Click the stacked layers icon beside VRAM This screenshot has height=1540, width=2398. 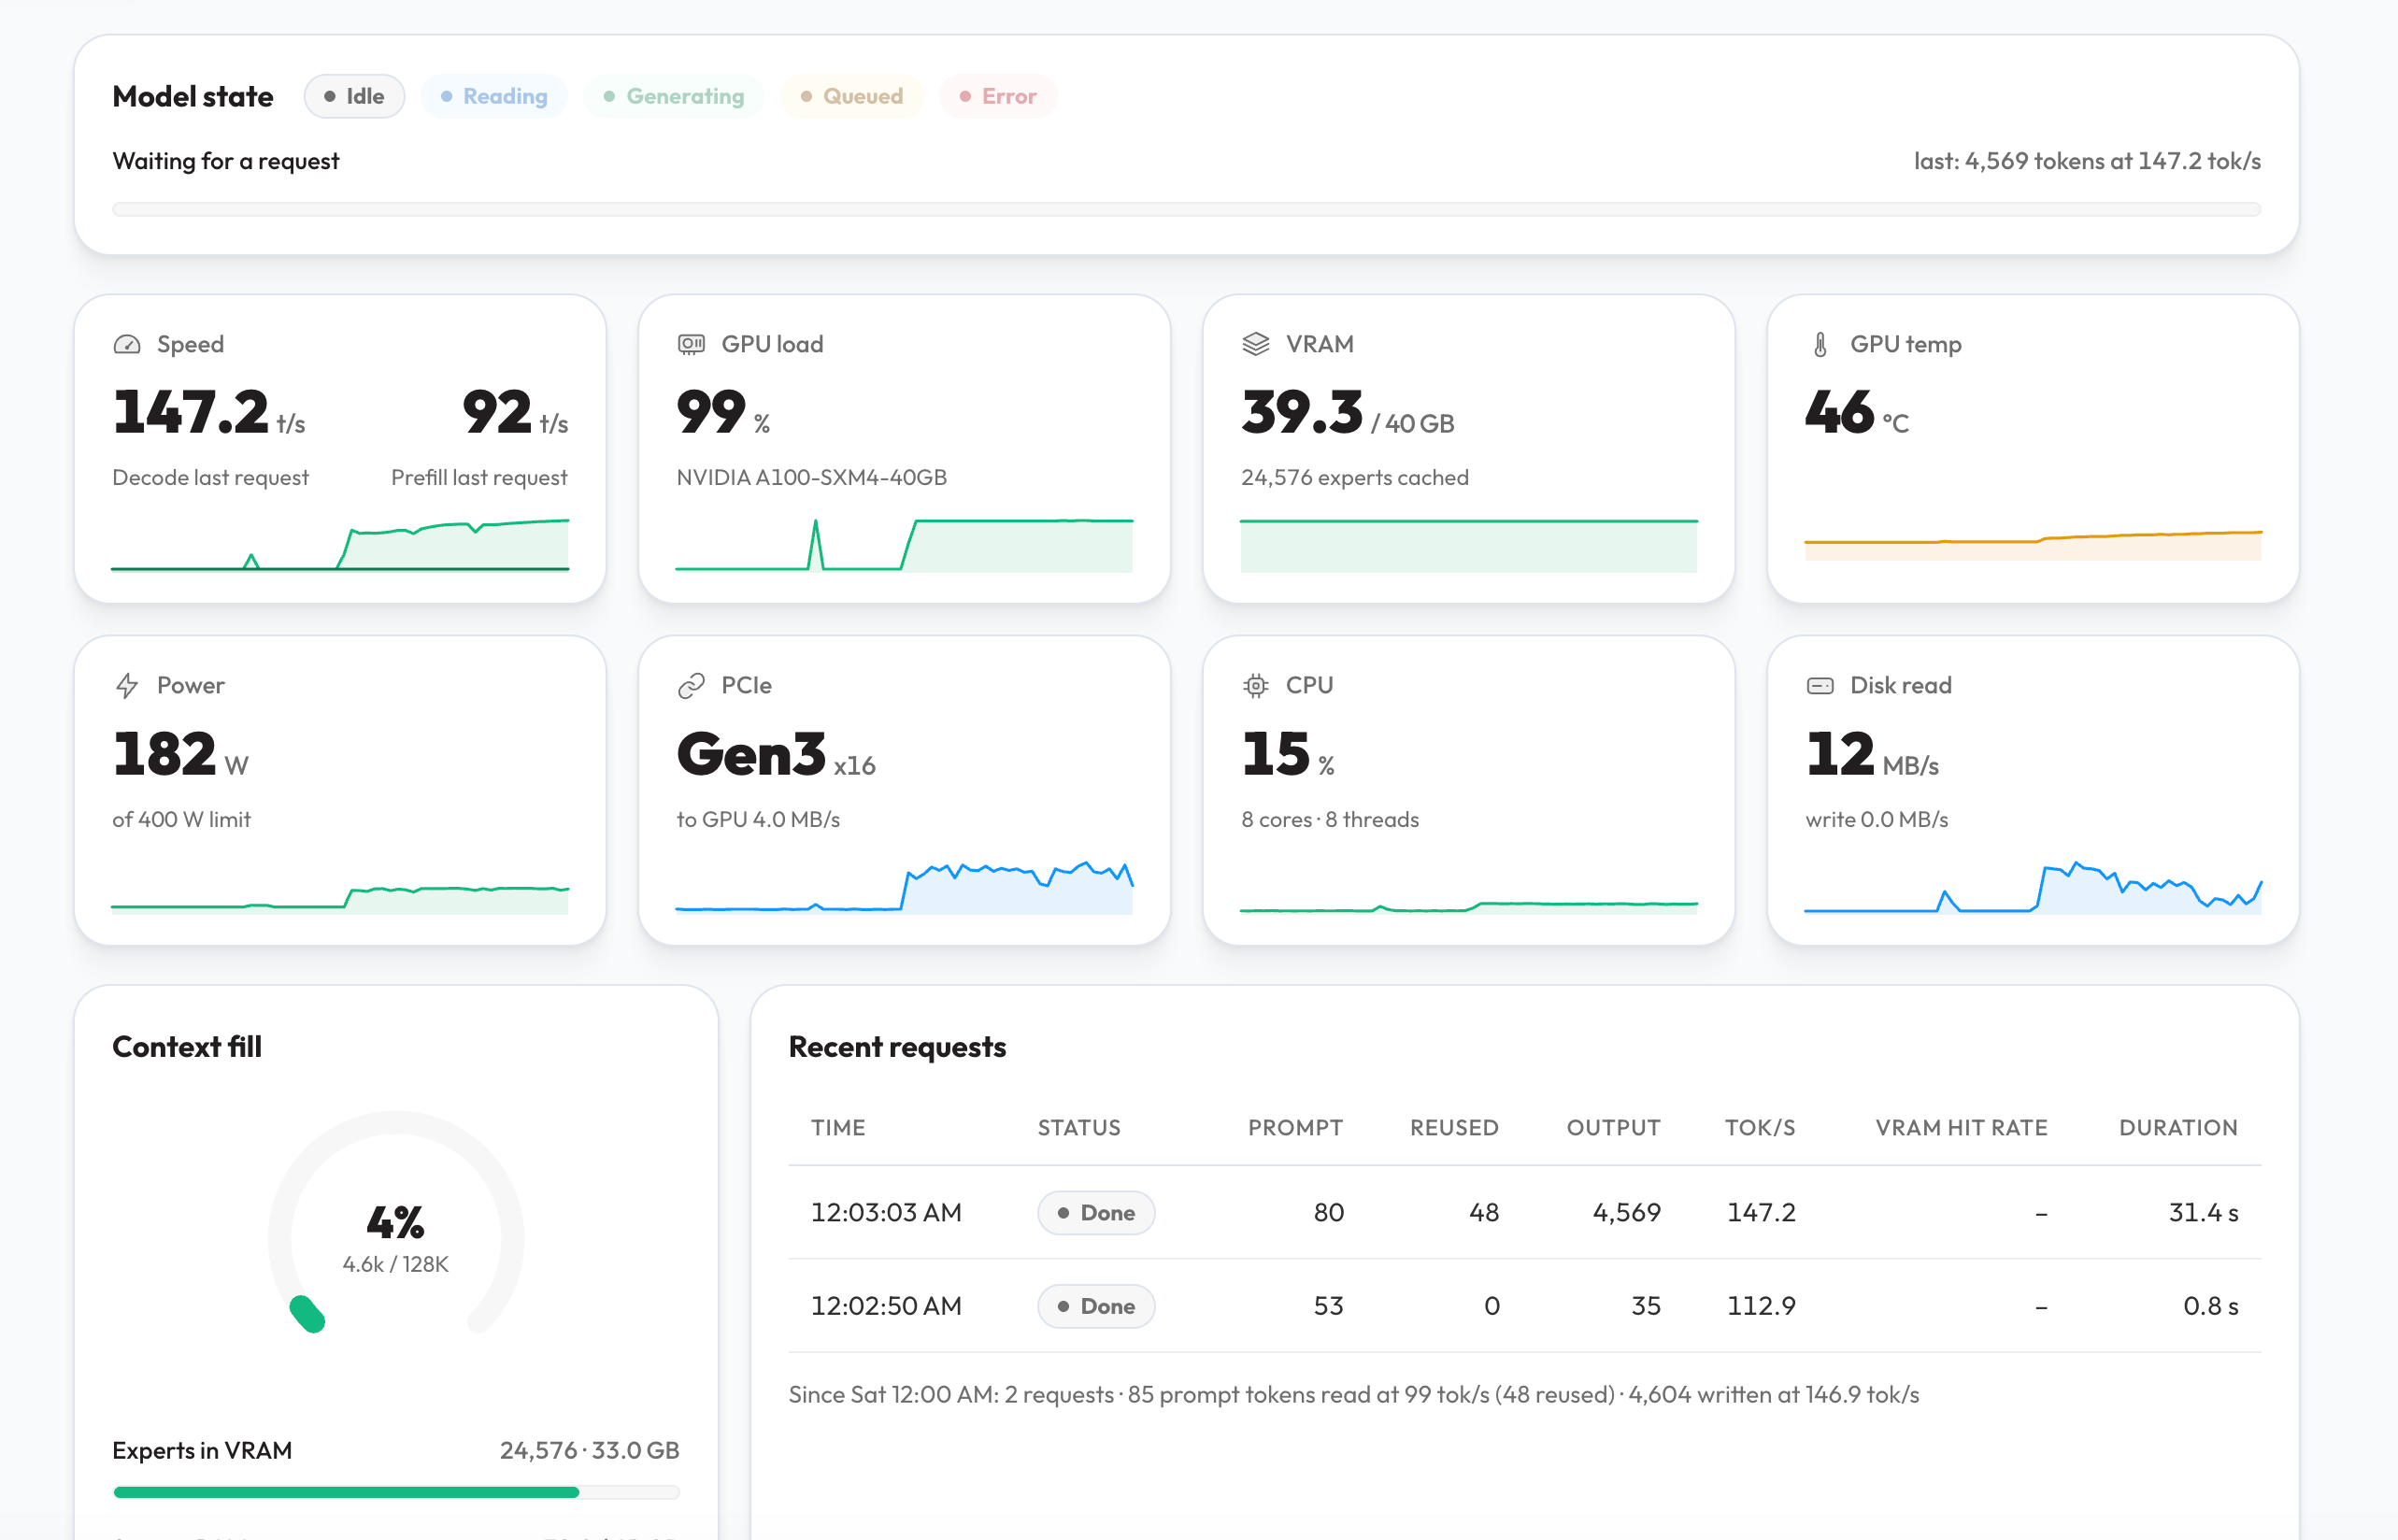tap(1256, 344)
